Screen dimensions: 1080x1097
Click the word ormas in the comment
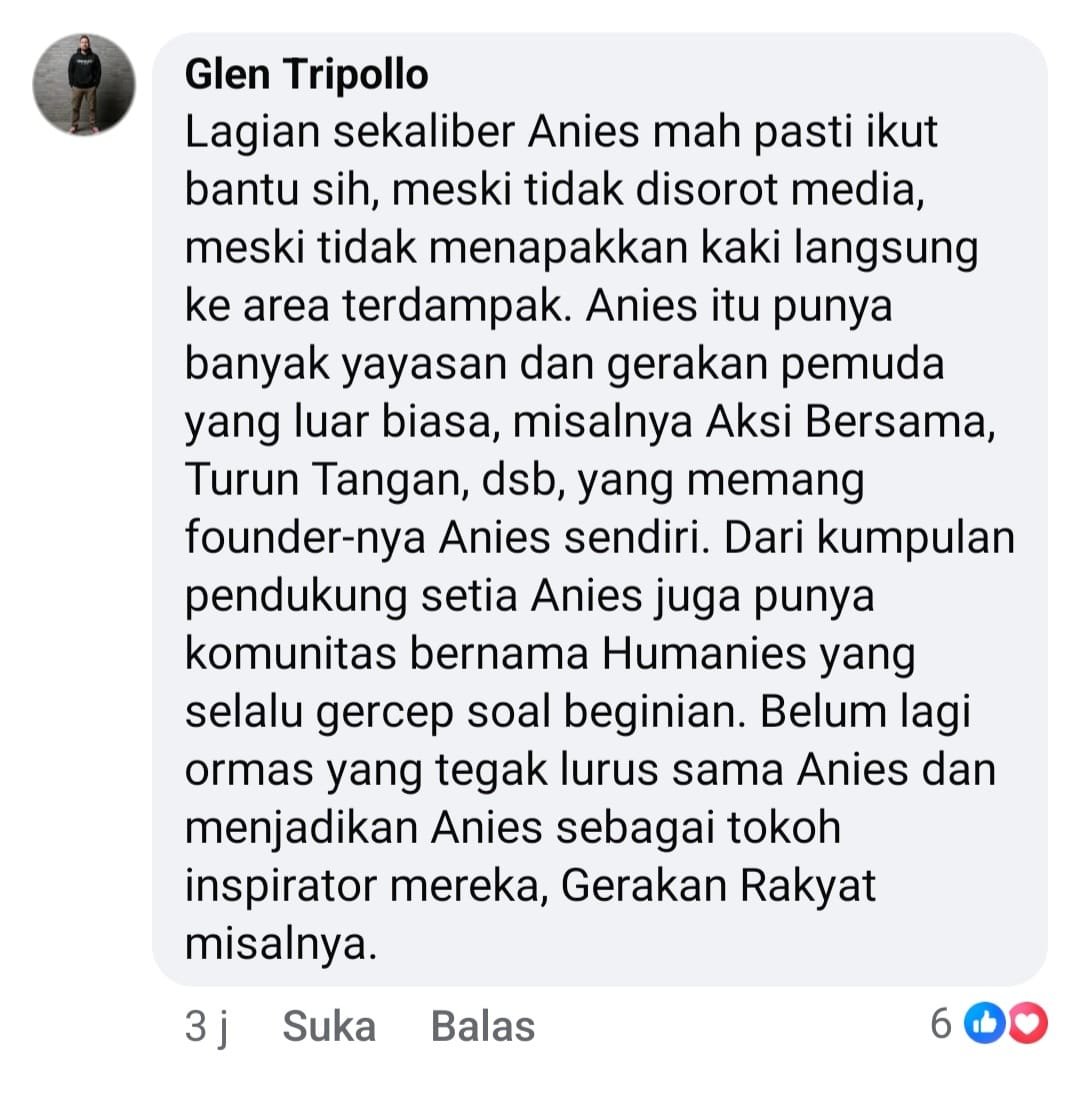tap(249, 771)
